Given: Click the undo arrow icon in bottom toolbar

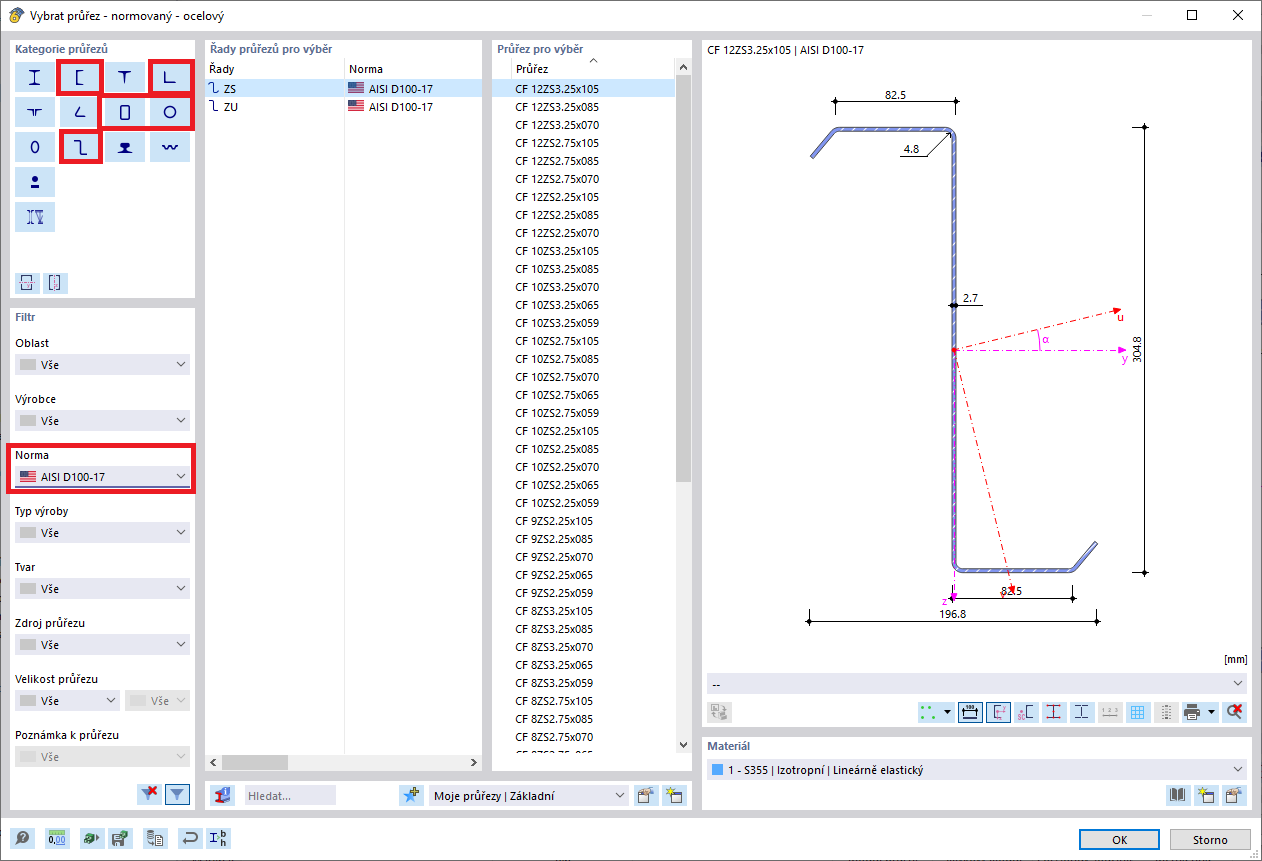Looking at the screenshot, I should (x=189, y=838).
